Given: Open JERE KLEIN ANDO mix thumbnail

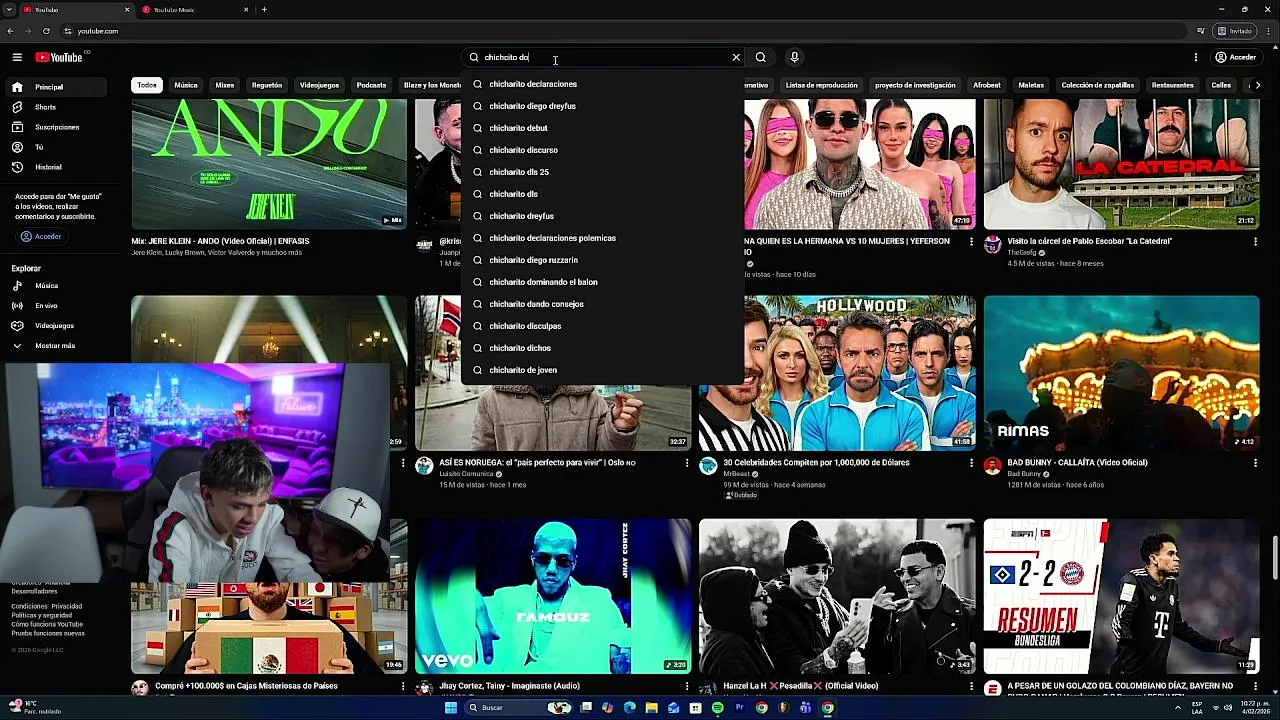Looking at the screenshot, I should click(269, 164).
